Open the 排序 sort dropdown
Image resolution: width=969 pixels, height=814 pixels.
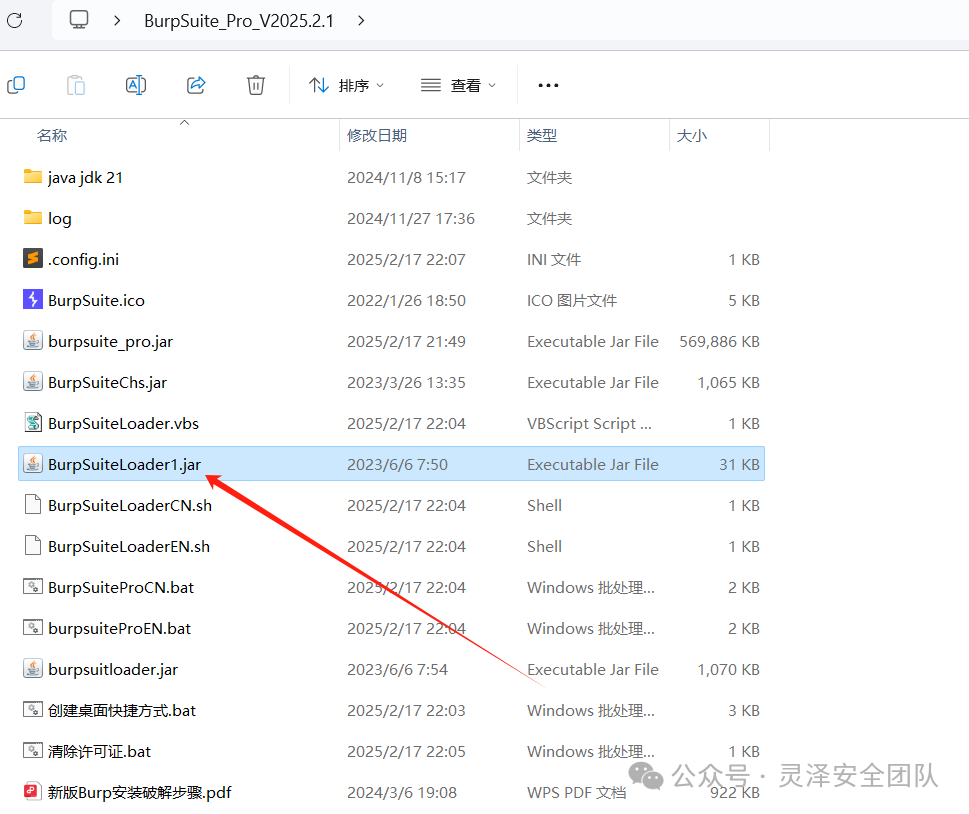pos(346,85)
